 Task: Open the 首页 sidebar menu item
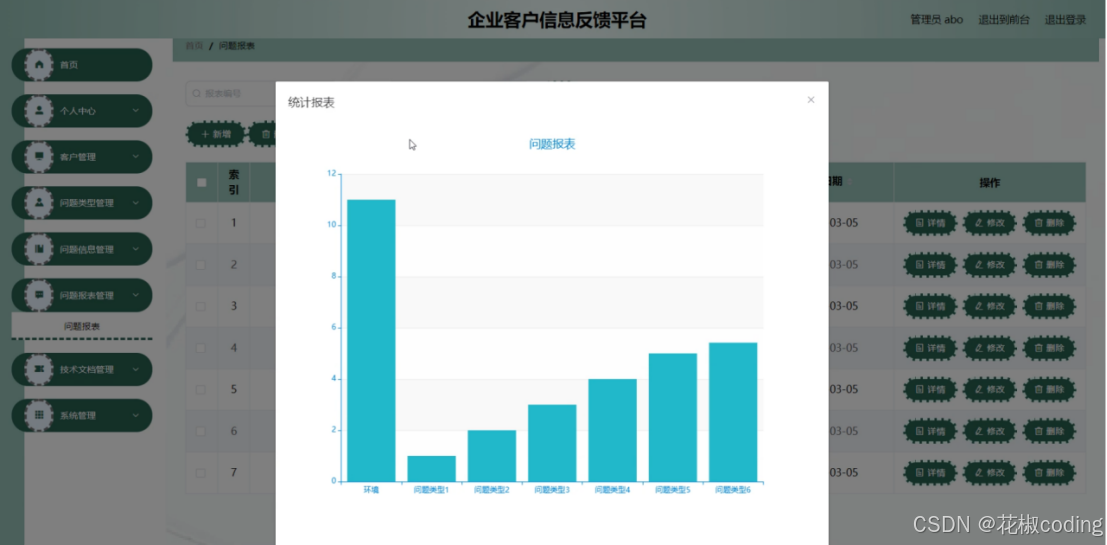coord(82,65)
